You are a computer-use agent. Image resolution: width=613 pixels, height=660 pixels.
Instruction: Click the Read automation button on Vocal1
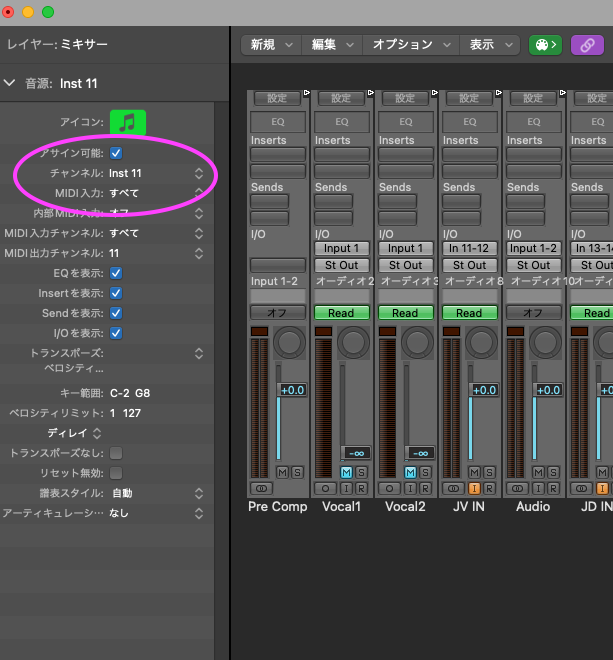click(x=341, y=313)
